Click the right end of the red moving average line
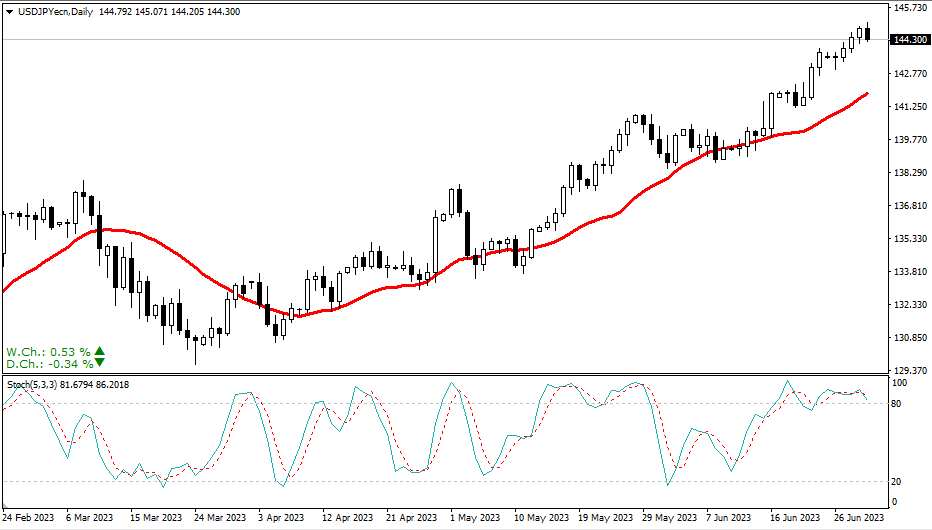 coord(865,93)
